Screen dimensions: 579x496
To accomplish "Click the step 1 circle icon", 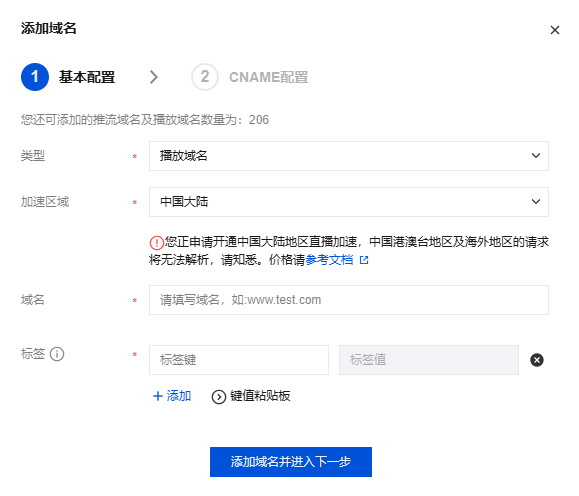I will tap(35, 77).
